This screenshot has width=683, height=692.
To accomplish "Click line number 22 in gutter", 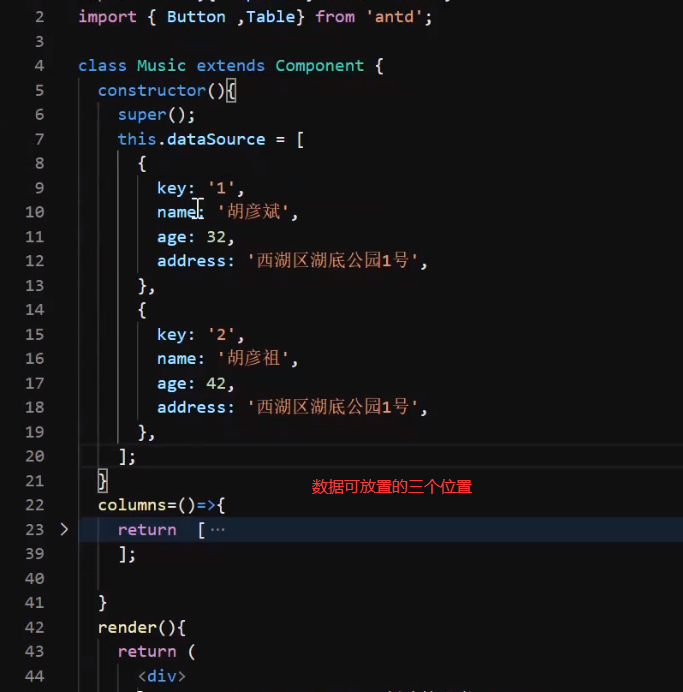I will [x=35, y=505].
